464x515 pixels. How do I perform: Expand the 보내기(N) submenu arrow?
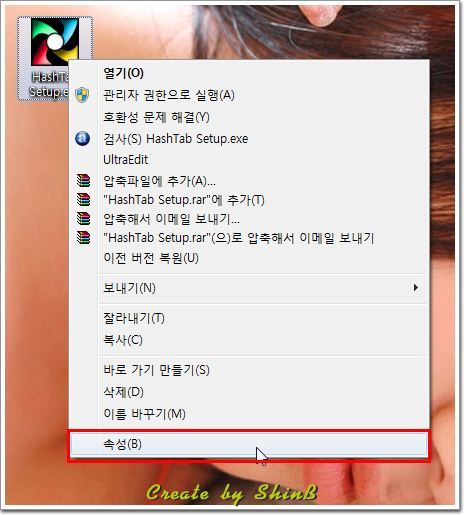coord(415,287)
